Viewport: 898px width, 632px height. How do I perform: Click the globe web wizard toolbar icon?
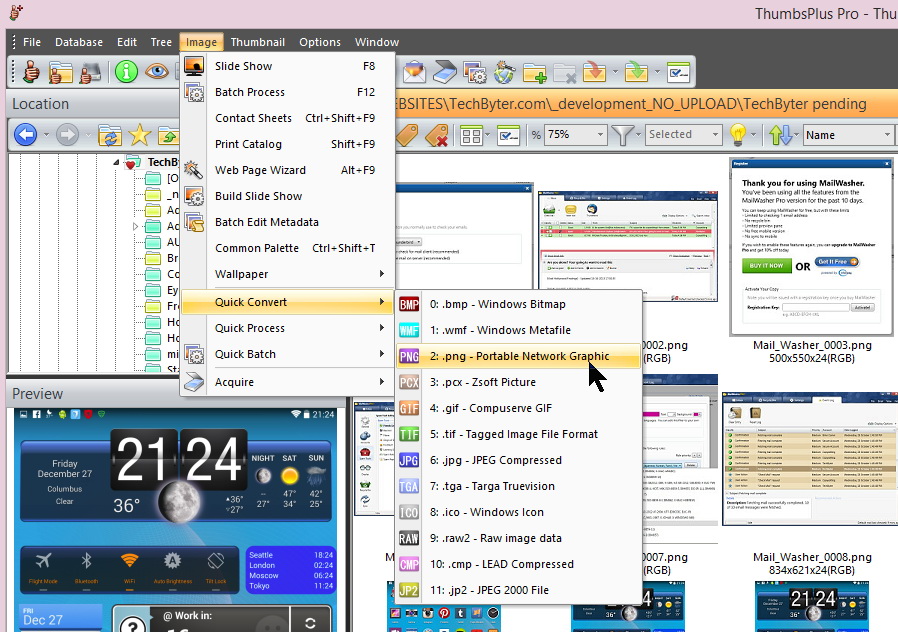505,73
